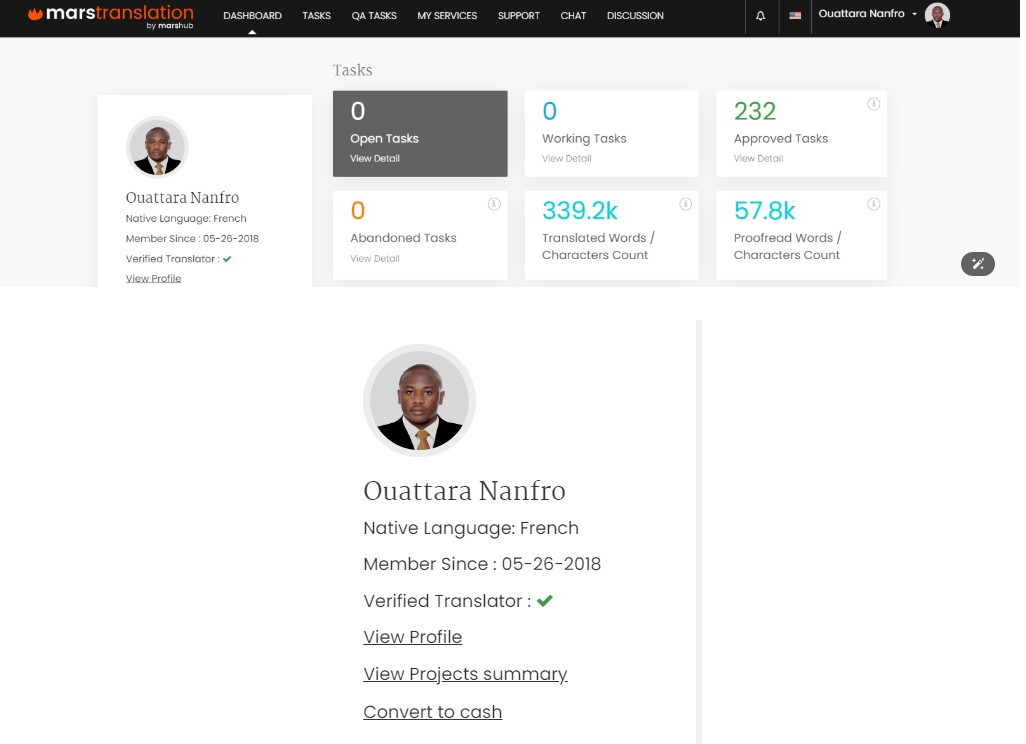Screen dimensions: 1026x744
Task: Go to the Tasks menu
Action: (317, 16)
